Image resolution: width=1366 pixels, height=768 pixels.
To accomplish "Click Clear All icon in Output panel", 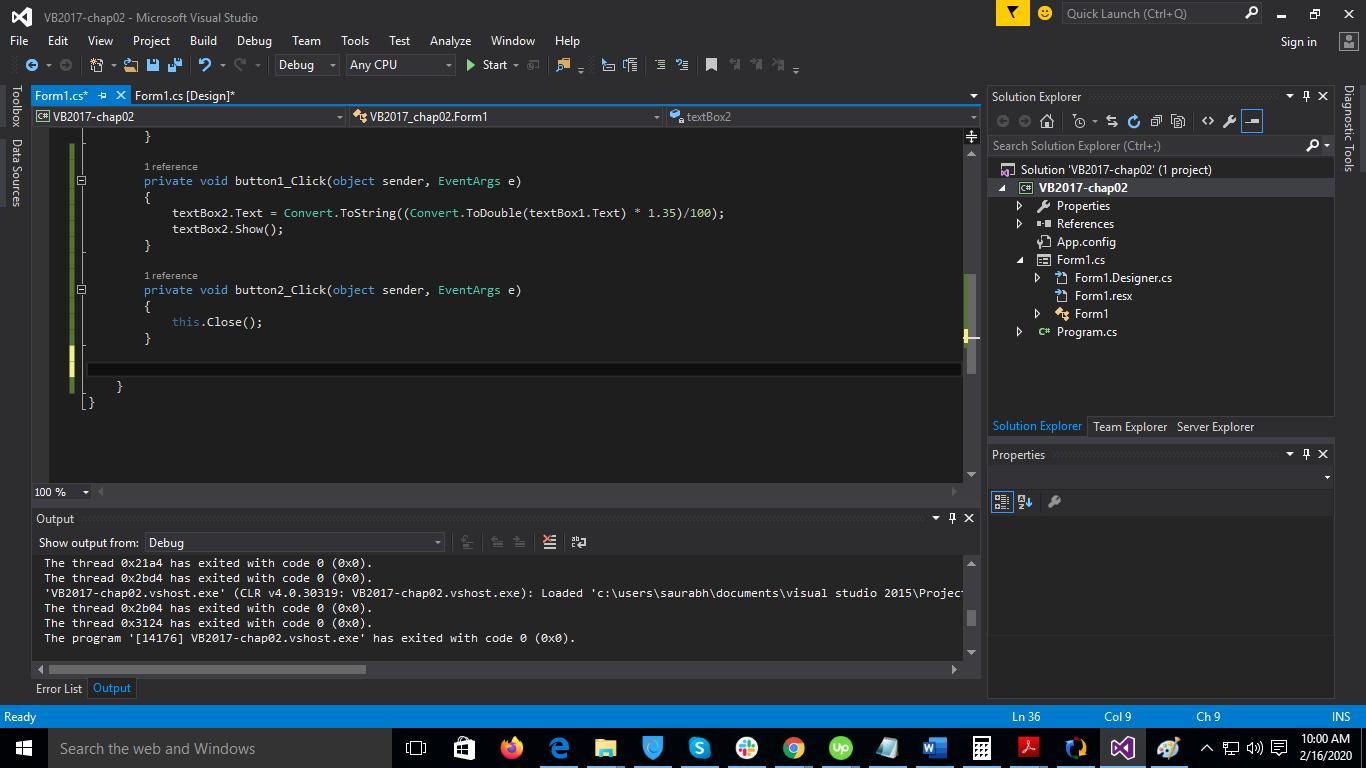I will 549,542.
